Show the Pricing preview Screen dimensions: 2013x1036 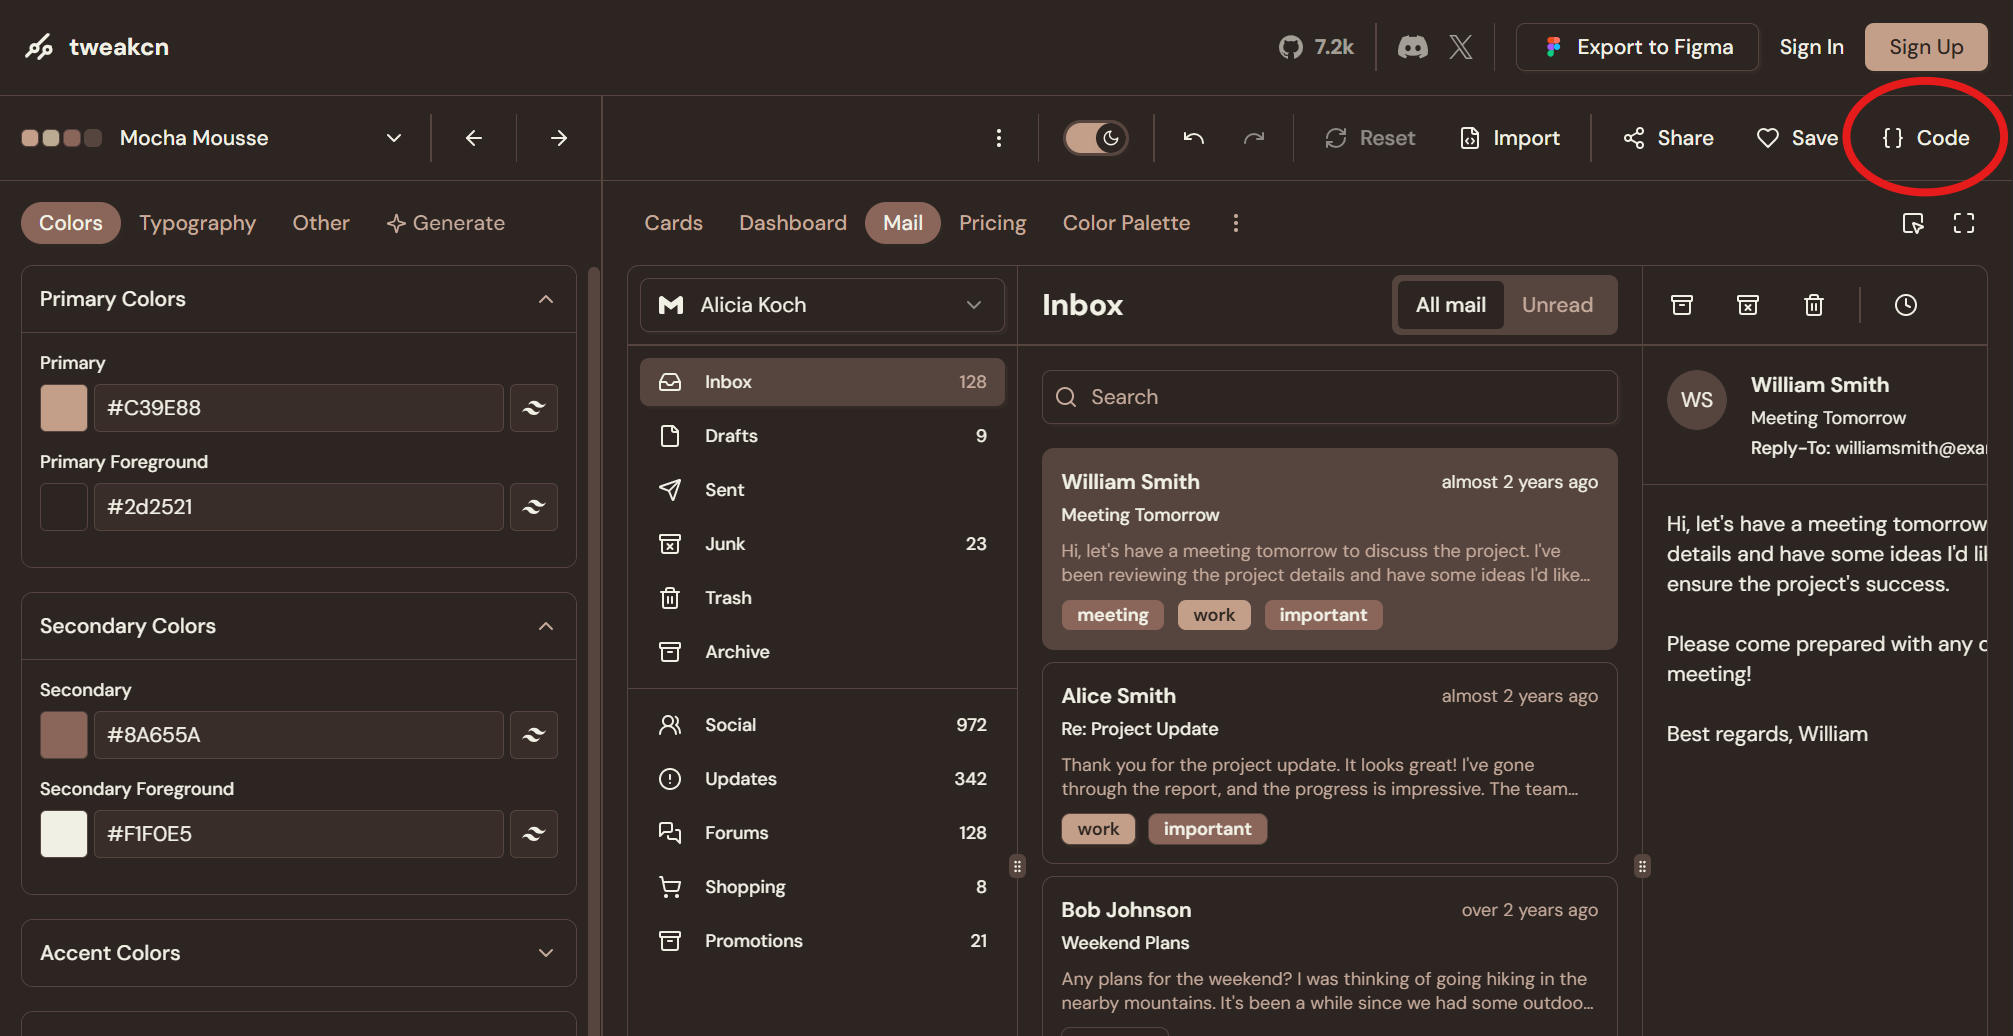click(992, 223)
